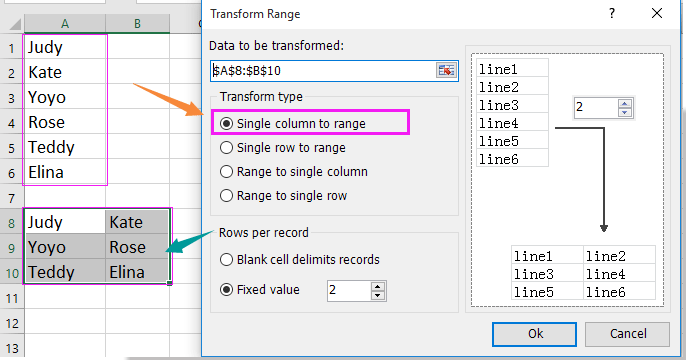Click cell A9 containing Yoyo
Image resolution: width=686 pixels, height=360 pixels.
65,247
